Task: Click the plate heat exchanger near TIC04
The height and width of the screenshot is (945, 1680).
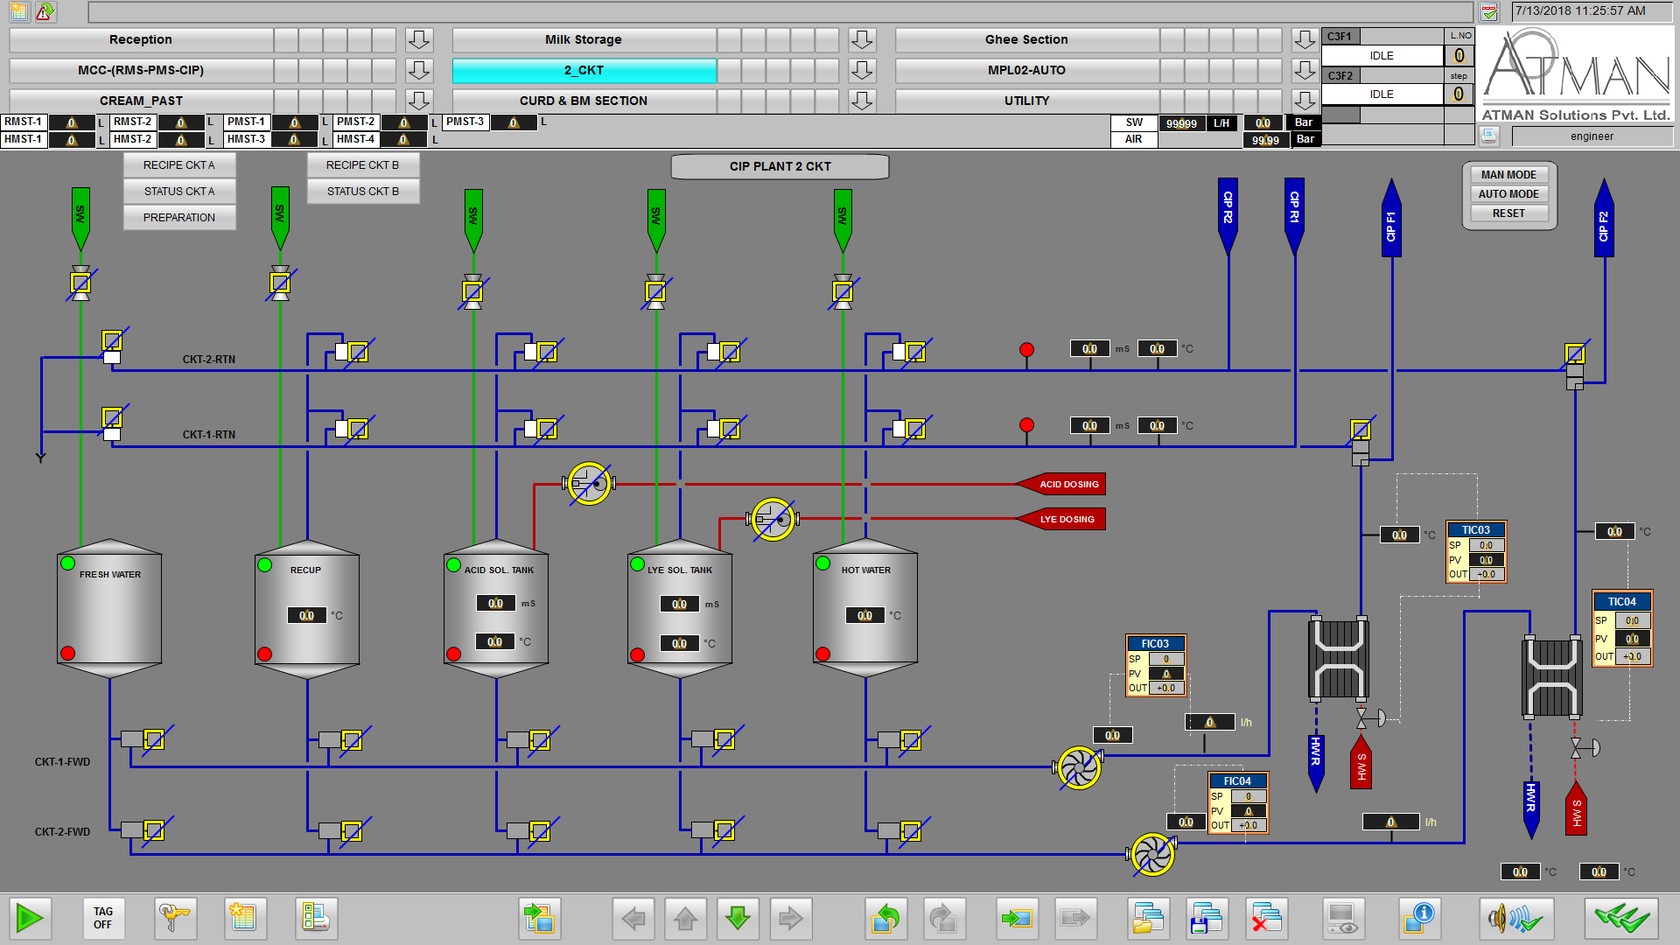Action: tap(1552, 677)
